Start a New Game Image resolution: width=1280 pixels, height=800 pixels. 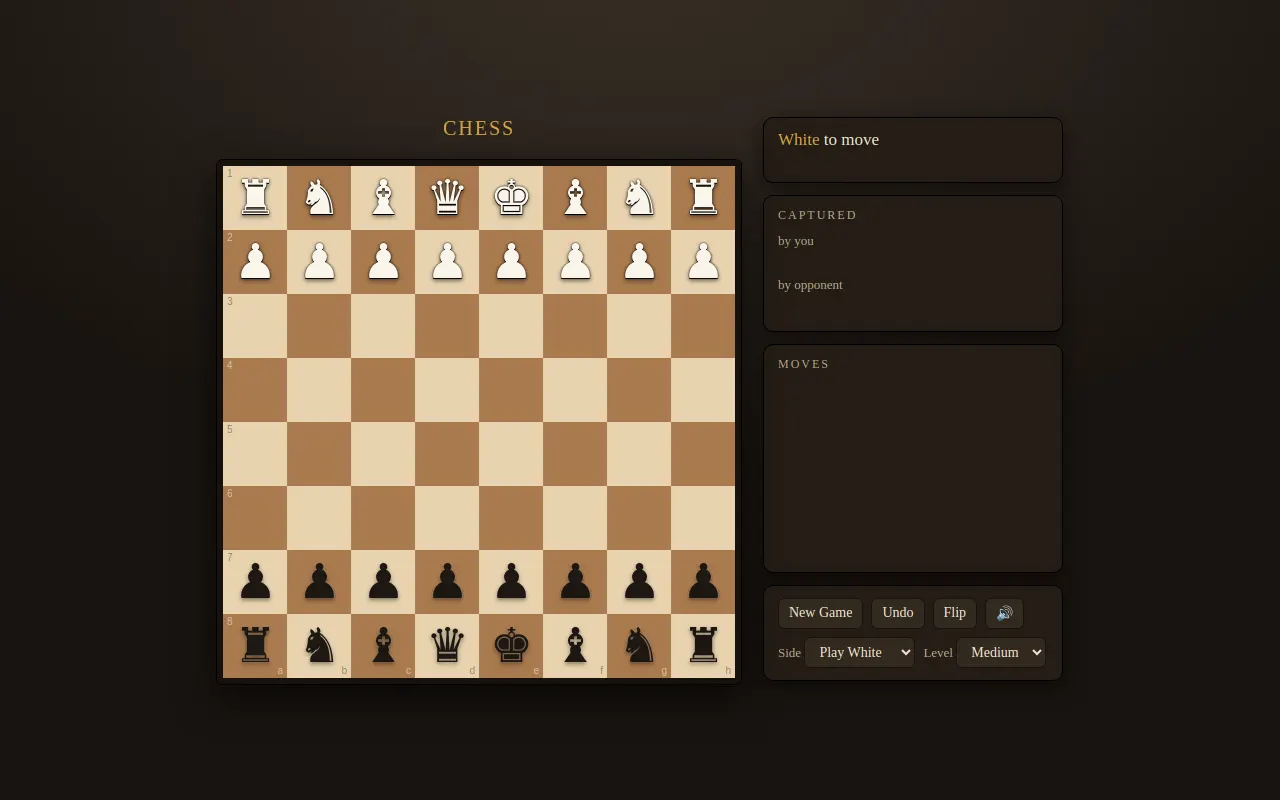tap(820, 613)
